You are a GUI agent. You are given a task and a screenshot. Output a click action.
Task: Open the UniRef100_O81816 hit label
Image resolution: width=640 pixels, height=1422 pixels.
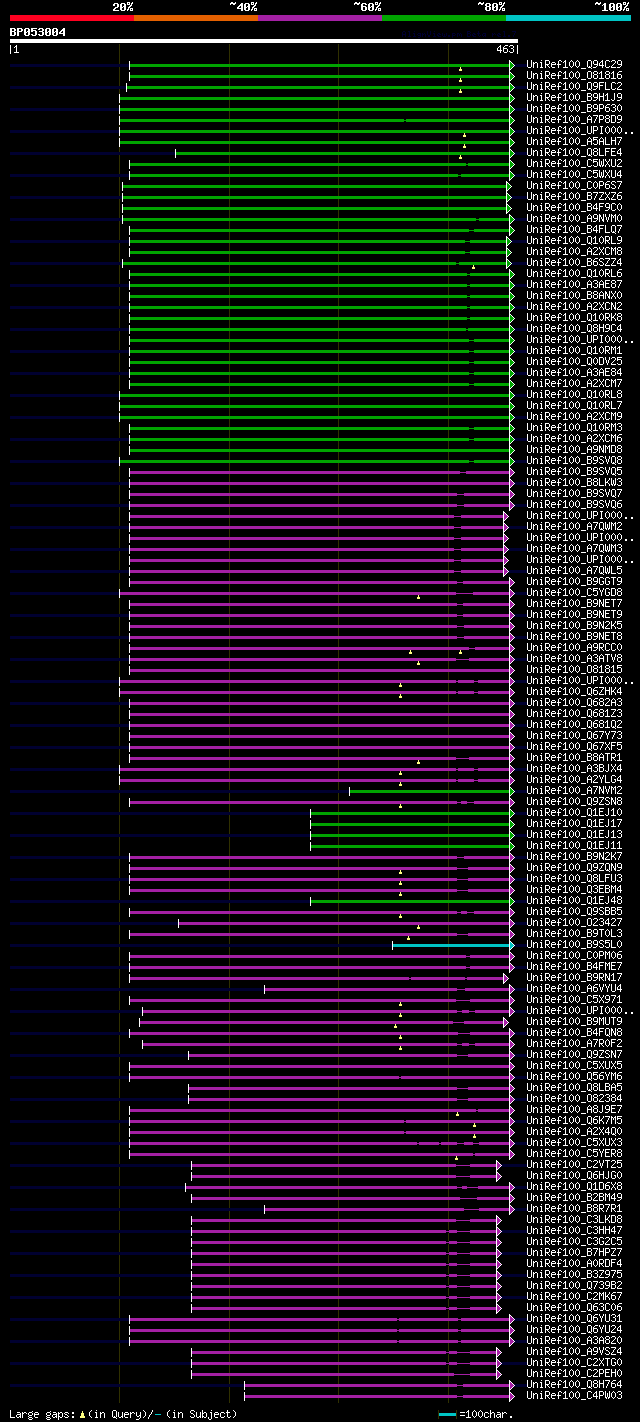(x=574, y=76)
